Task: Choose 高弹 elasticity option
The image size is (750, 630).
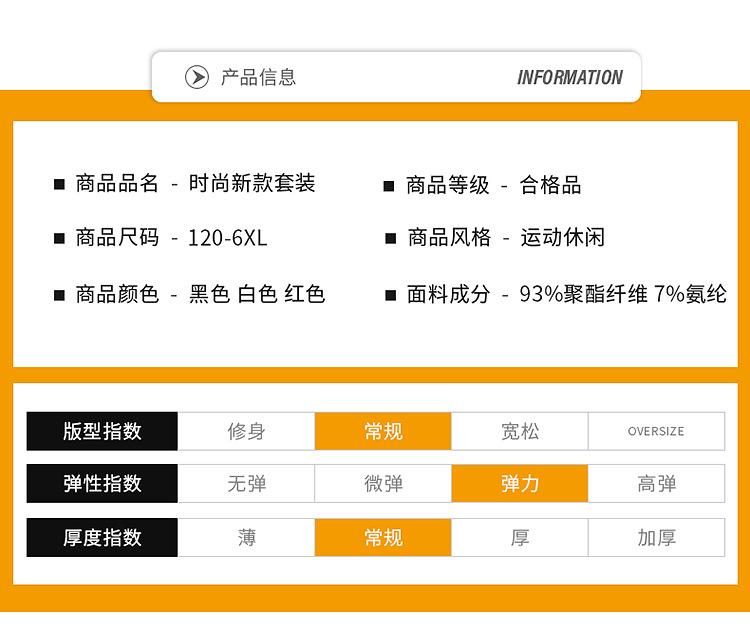Action: click(656, 484)
